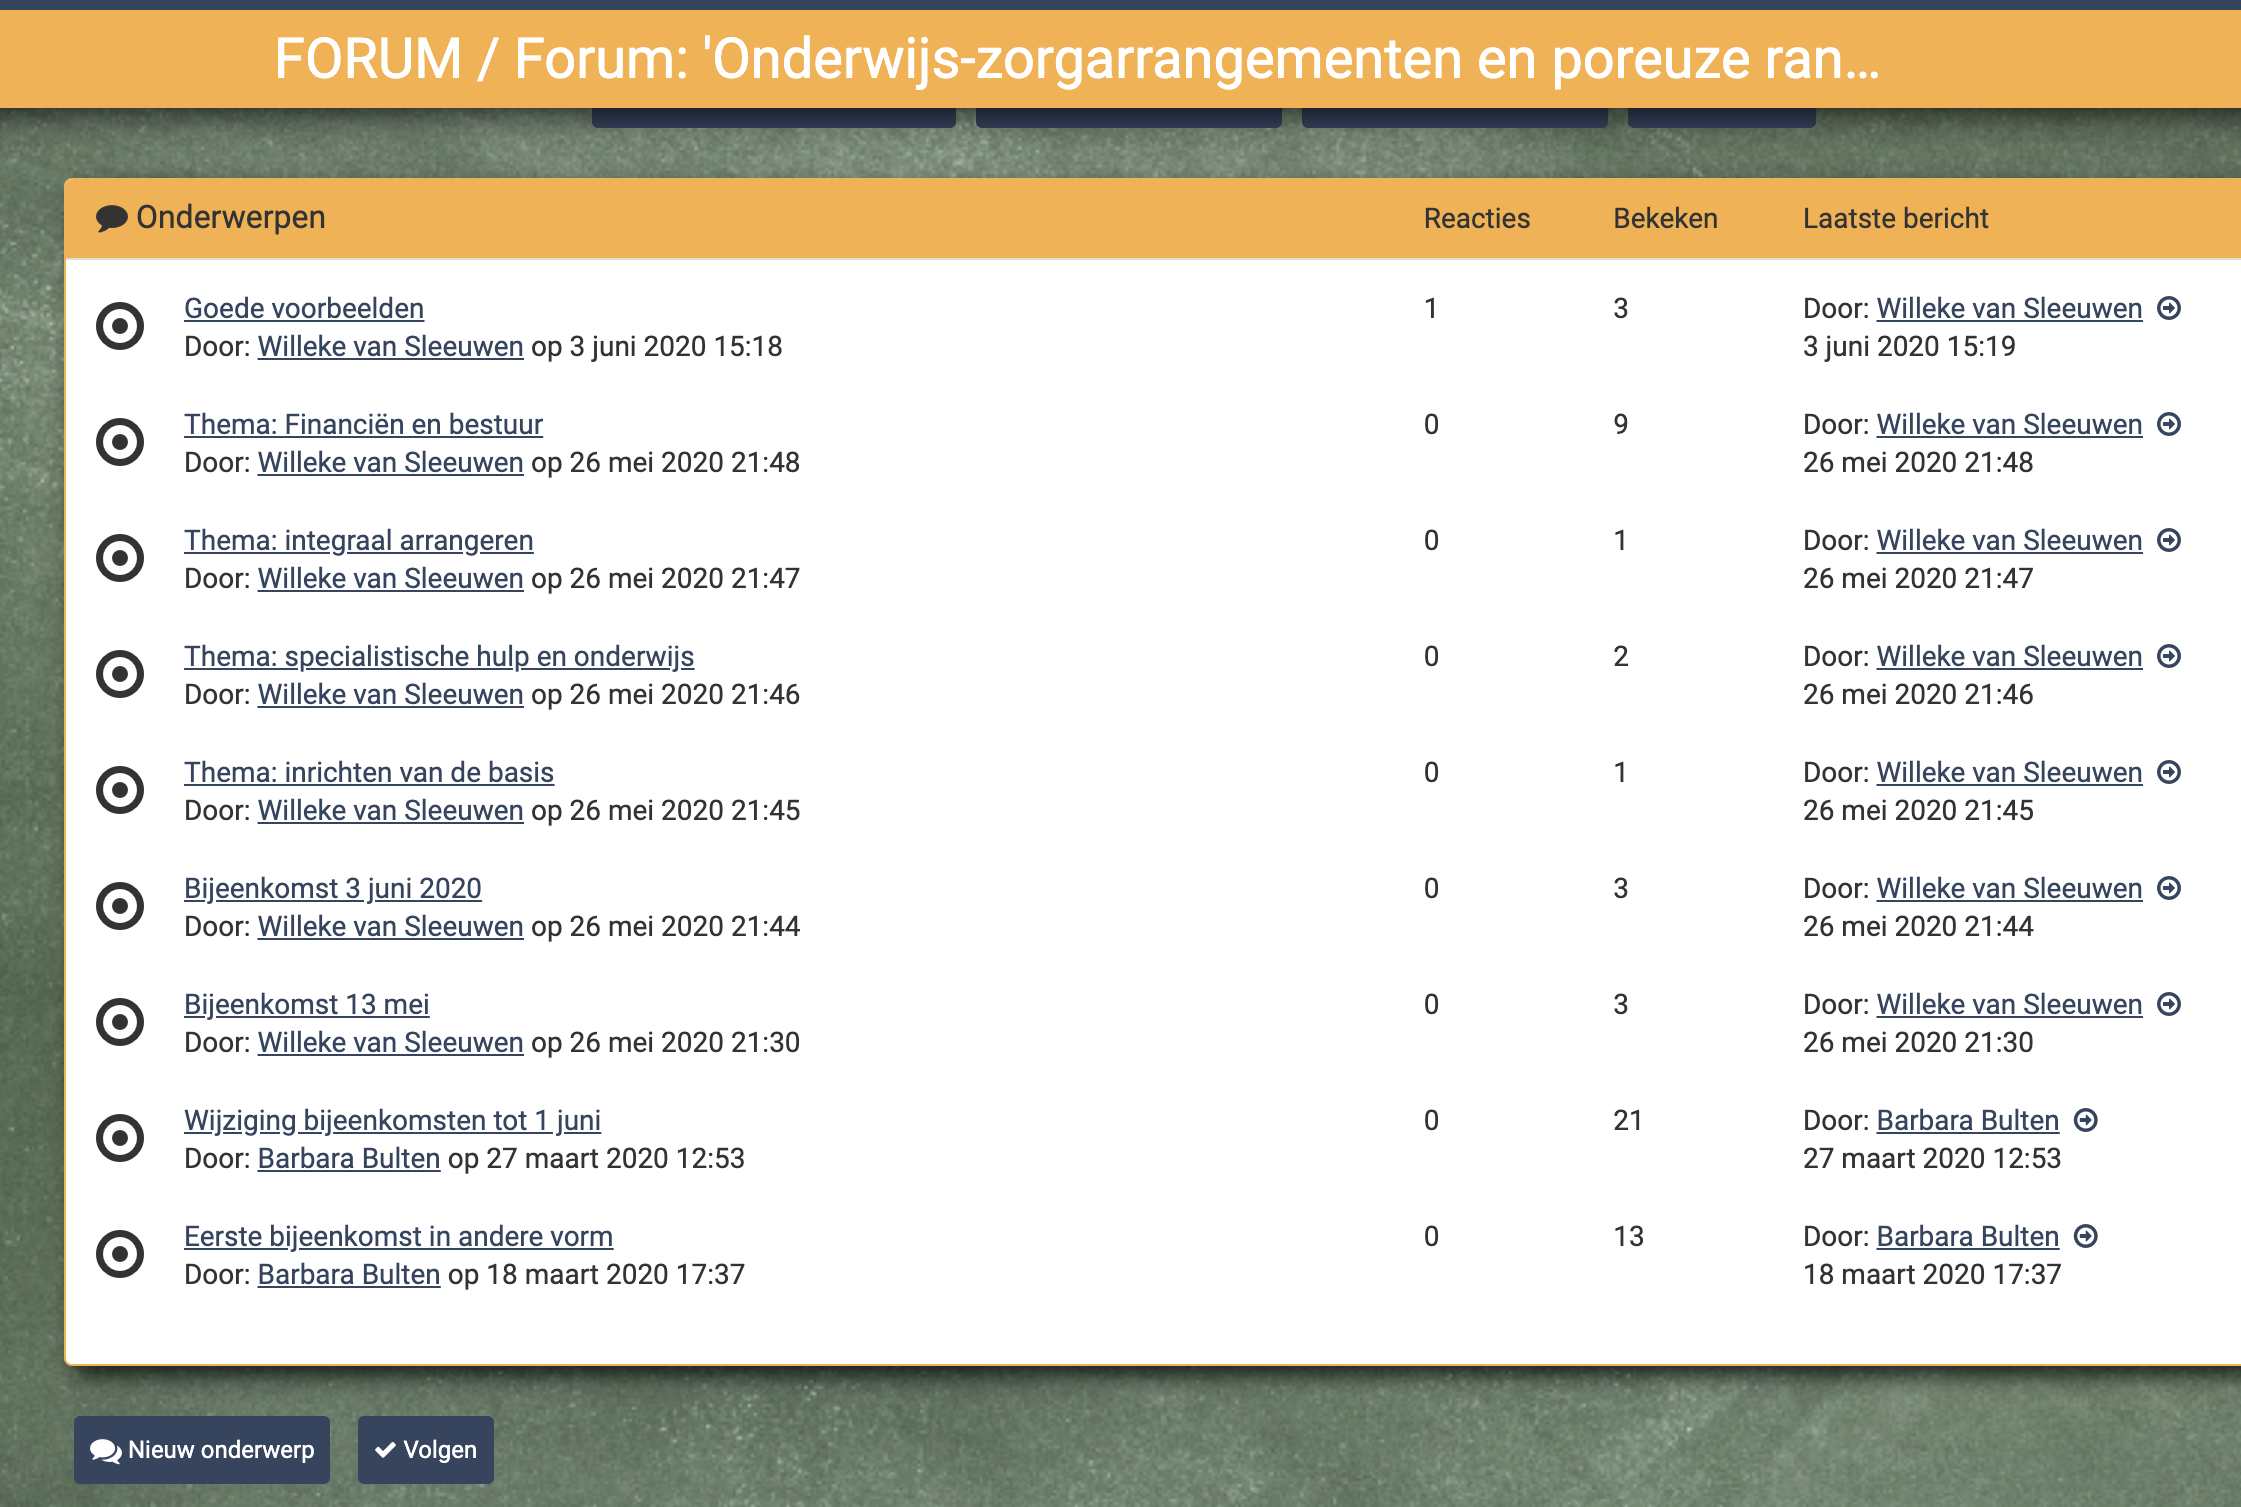The image size is (2241, 1507).
Task: Click the Laatste bericht column header
Action: pyautogui.click(x=1895, y=218)
